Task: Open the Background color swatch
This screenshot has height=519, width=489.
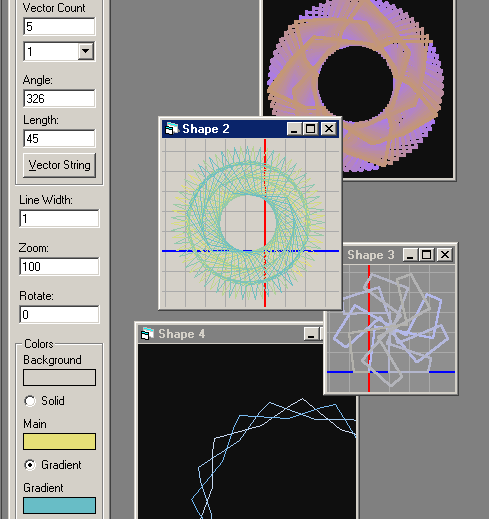Action: tap(59, 377)
